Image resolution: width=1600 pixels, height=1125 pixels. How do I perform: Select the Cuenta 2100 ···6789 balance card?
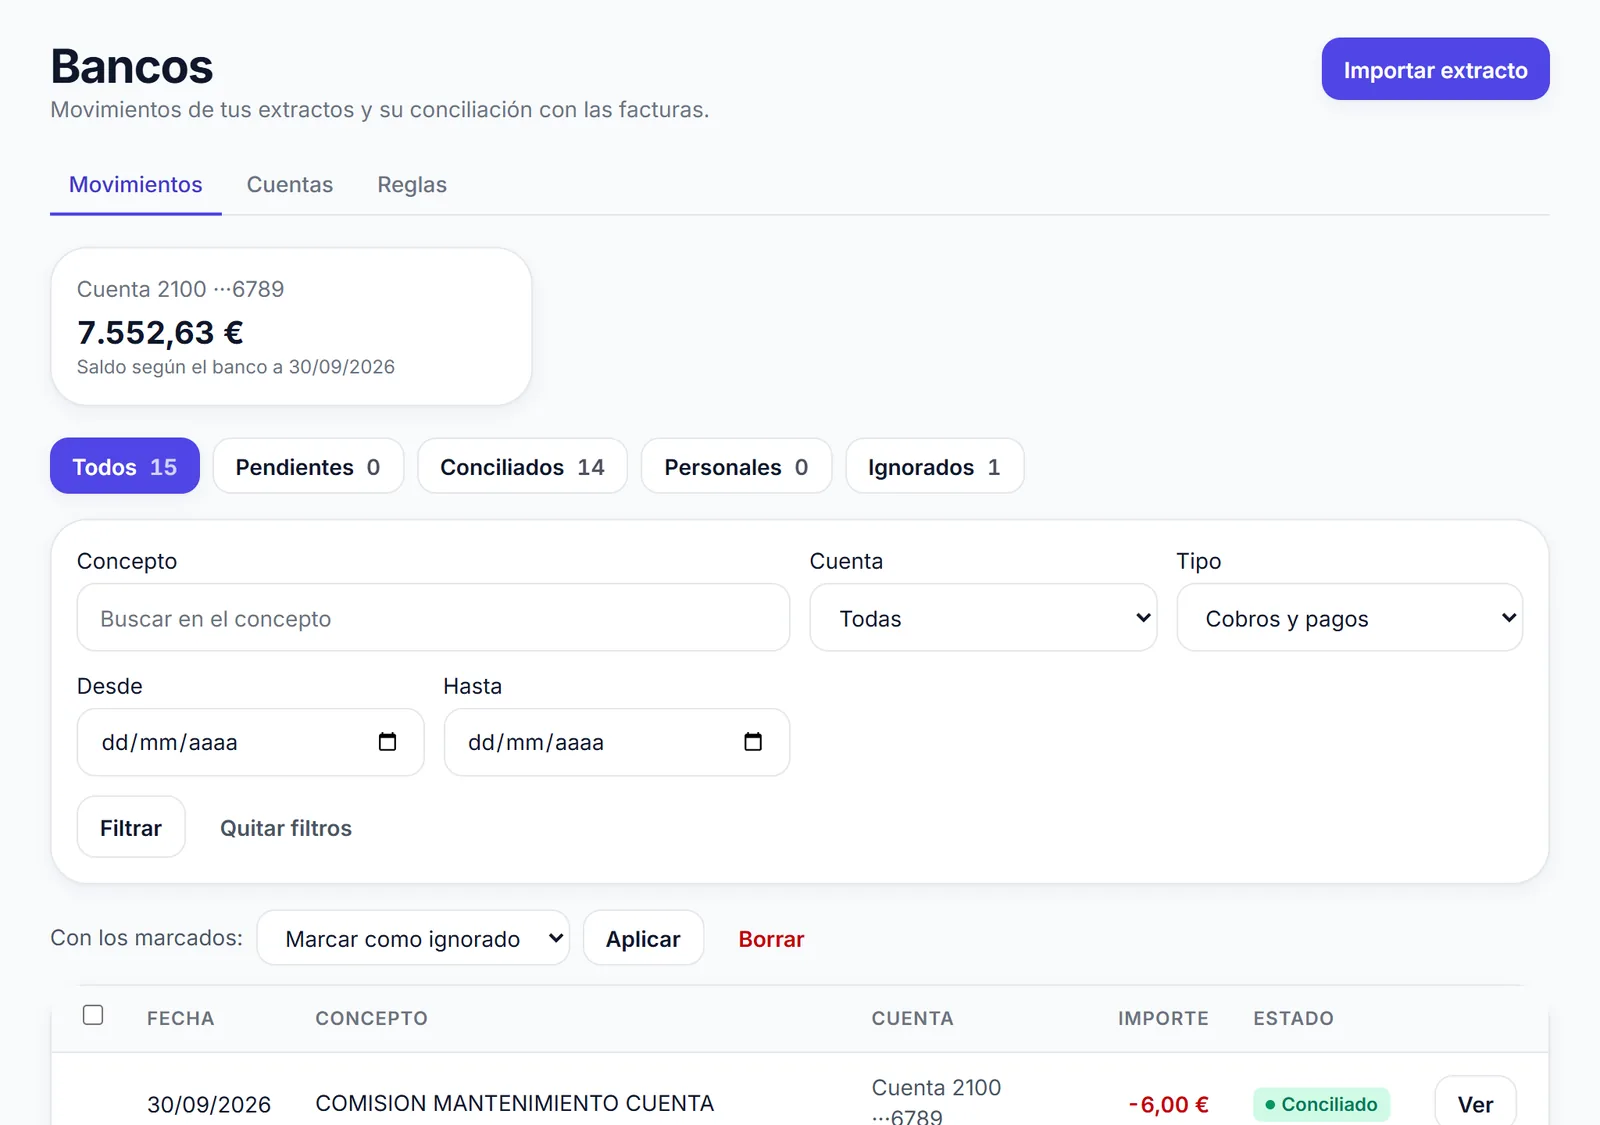pyautogui.click(x=291, y=327)
